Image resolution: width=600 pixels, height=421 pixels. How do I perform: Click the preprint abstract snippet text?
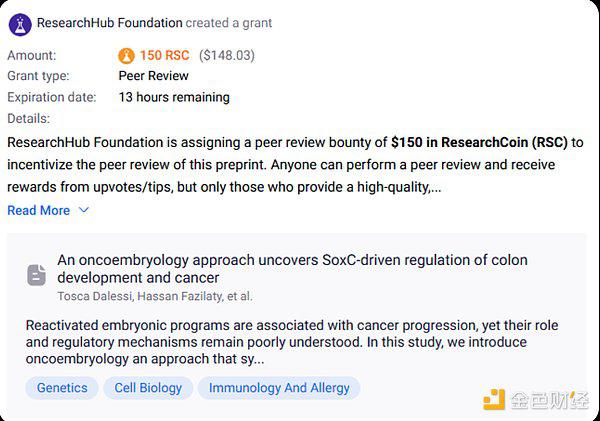292,342
